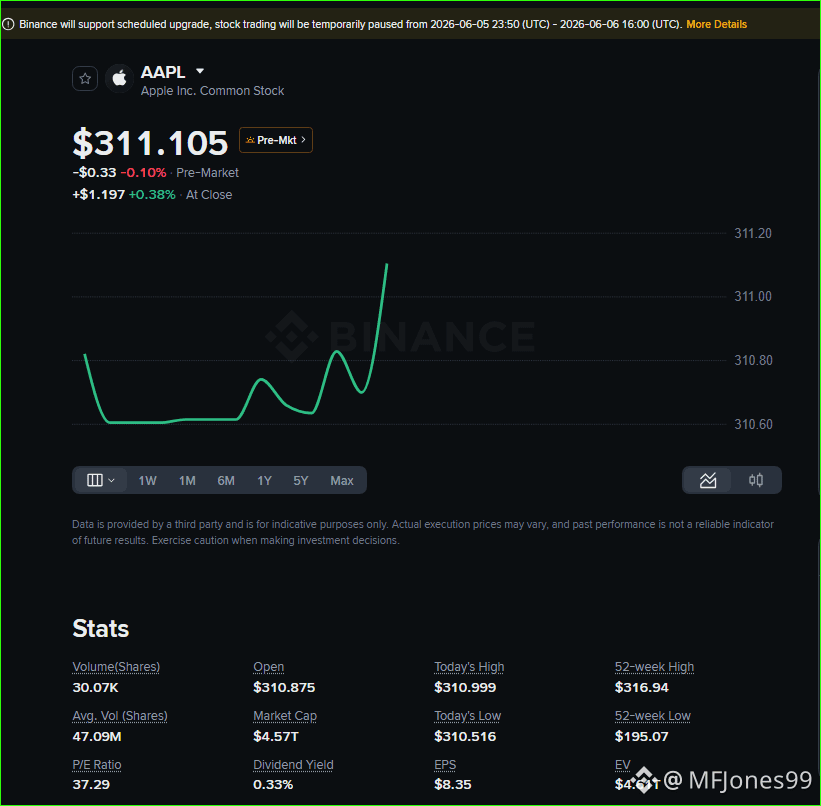
Task: Select the 1W chart range
Action: point(147,481)
